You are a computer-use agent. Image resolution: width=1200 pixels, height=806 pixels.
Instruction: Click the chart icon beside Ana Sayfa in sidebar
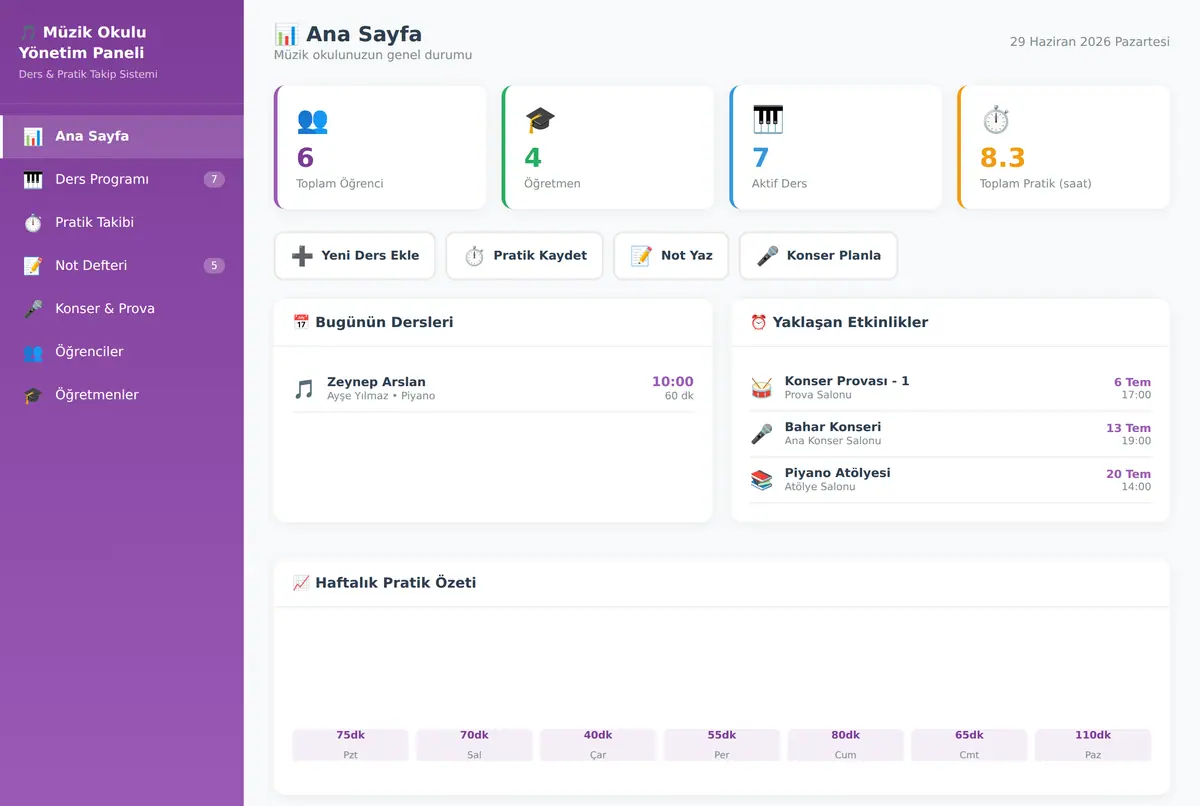[x=33, y=137]
